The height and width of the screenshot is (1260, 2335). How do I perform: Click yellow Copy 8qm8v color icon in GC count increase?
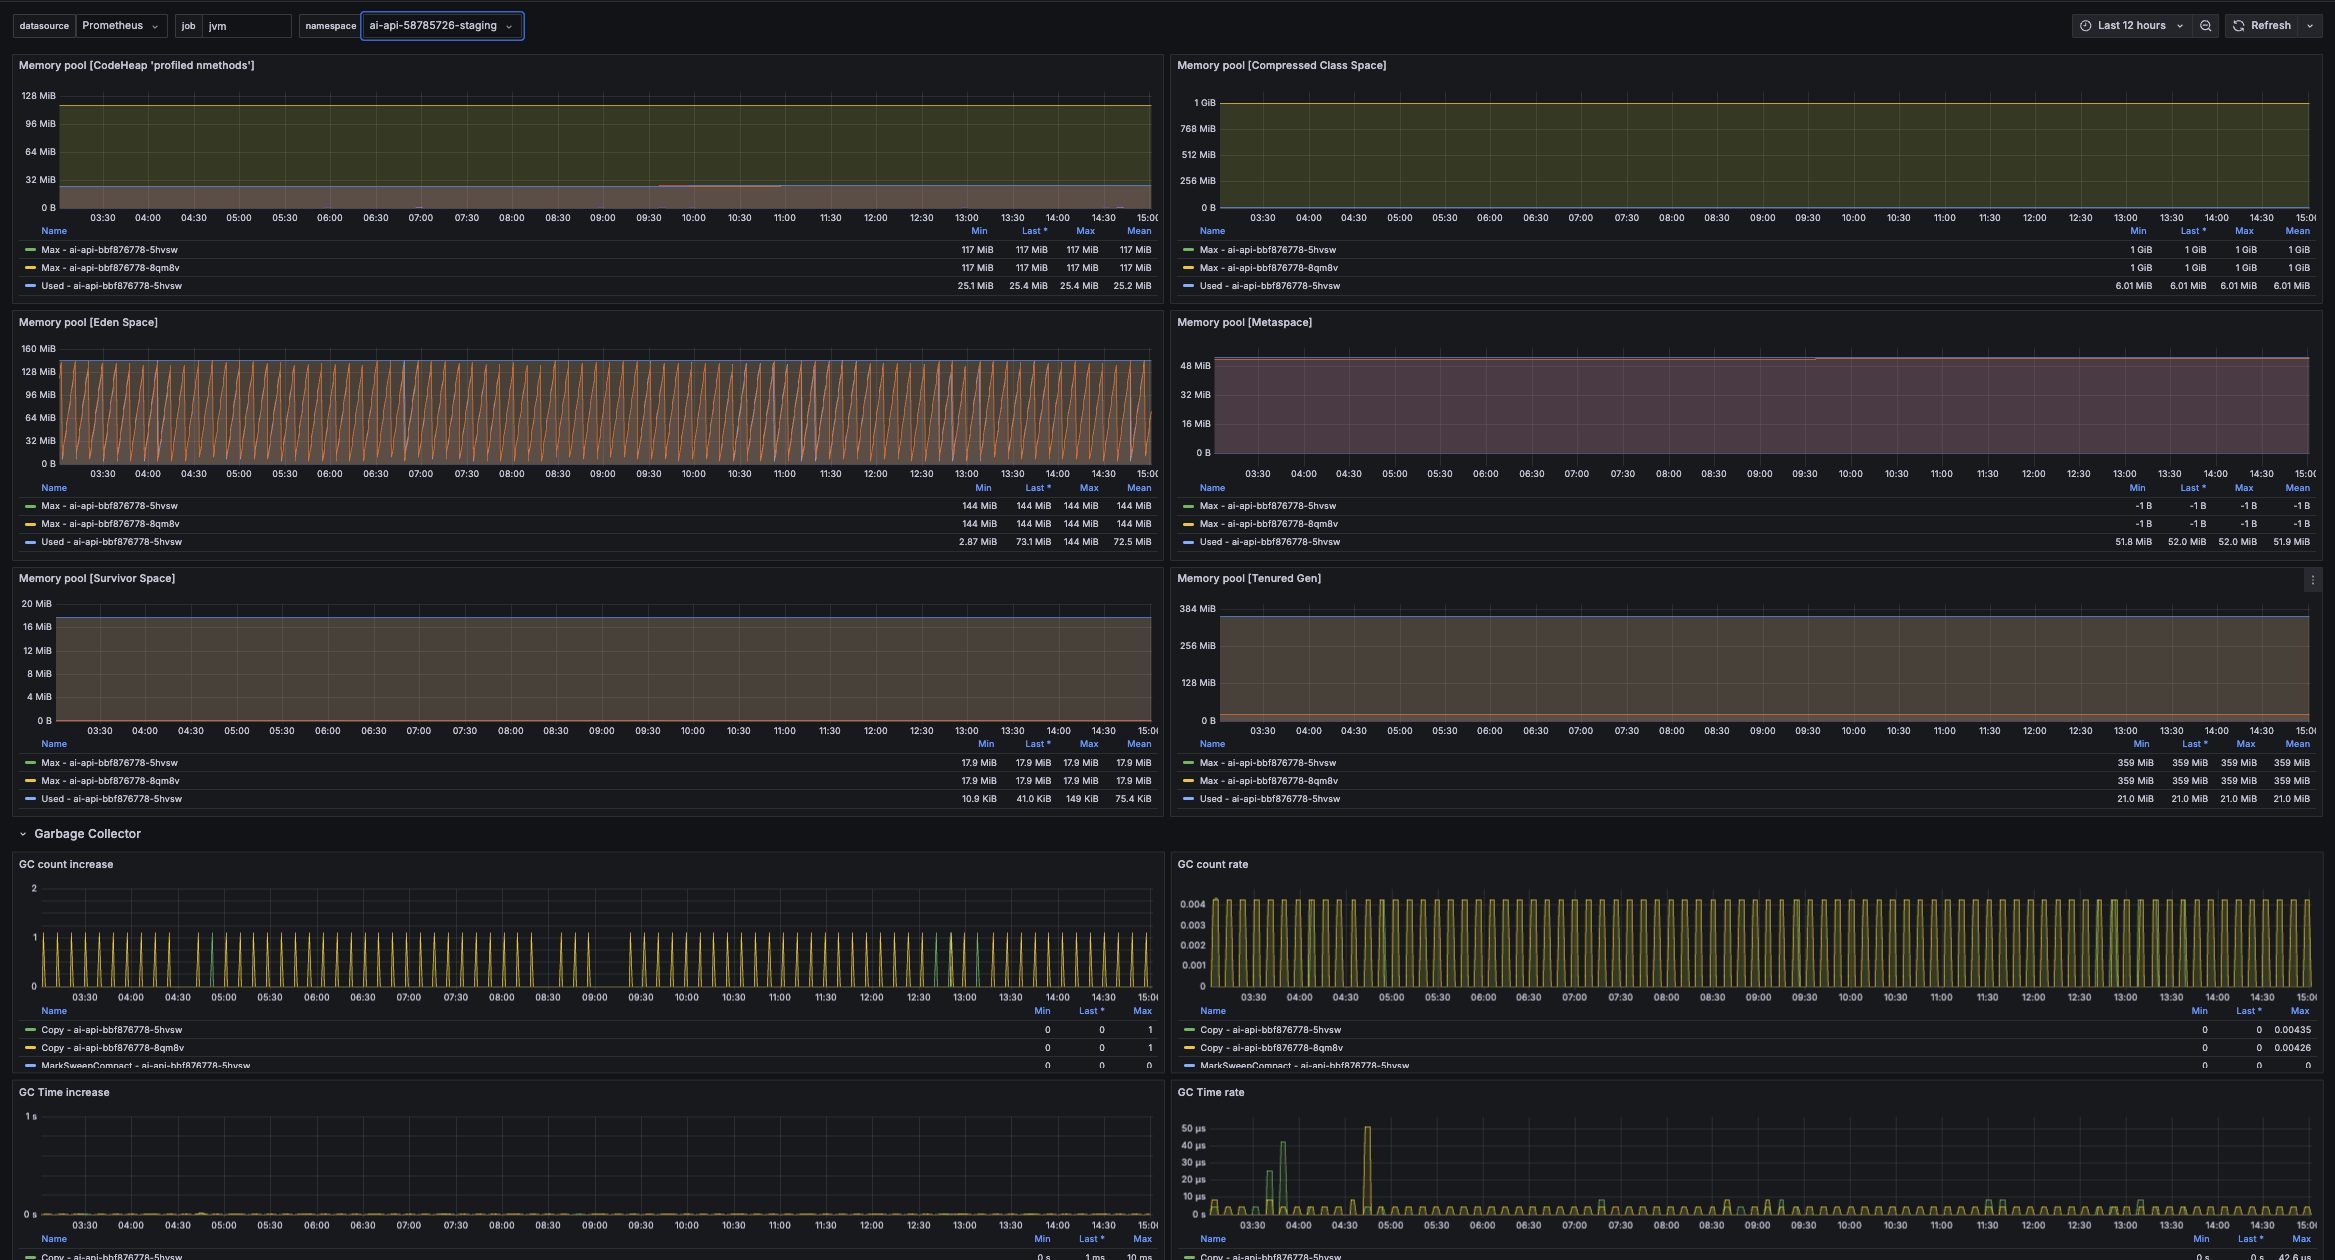click(30, 1048)
